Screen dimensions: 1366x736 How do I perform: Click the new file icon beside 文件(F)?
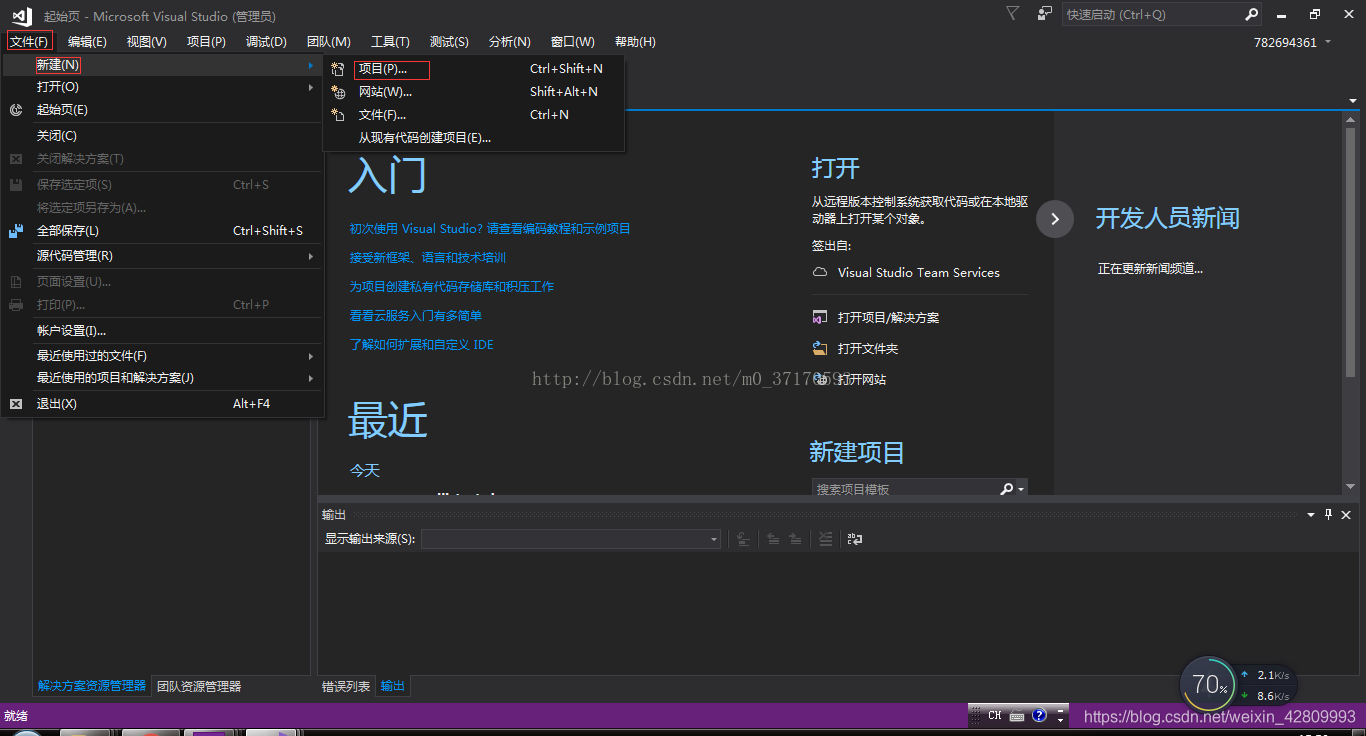pos(338,115)
